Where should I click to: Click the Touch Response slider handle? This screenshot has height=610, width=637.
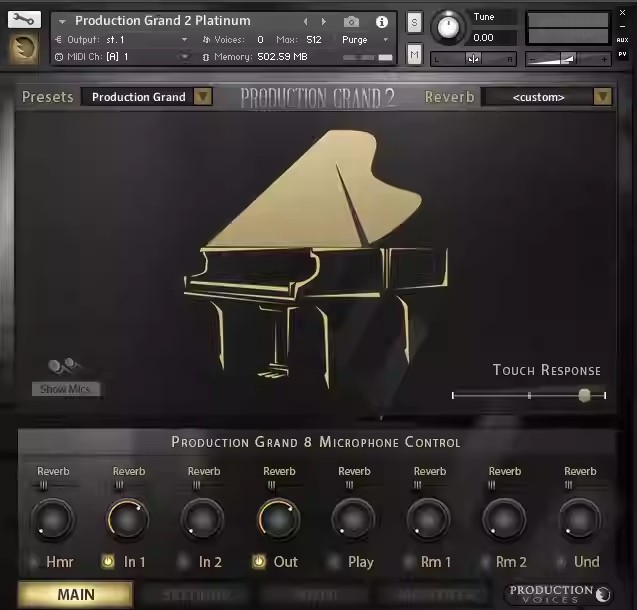584,395
